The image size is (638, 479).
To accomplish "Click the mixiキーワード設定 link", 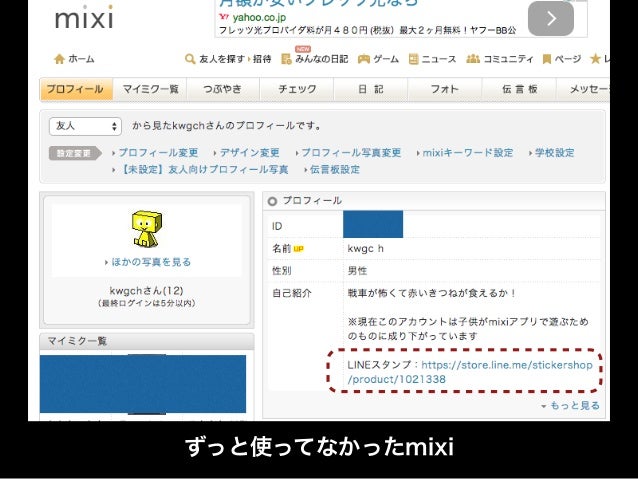I will pyautogui.click(x=468, y=153).
